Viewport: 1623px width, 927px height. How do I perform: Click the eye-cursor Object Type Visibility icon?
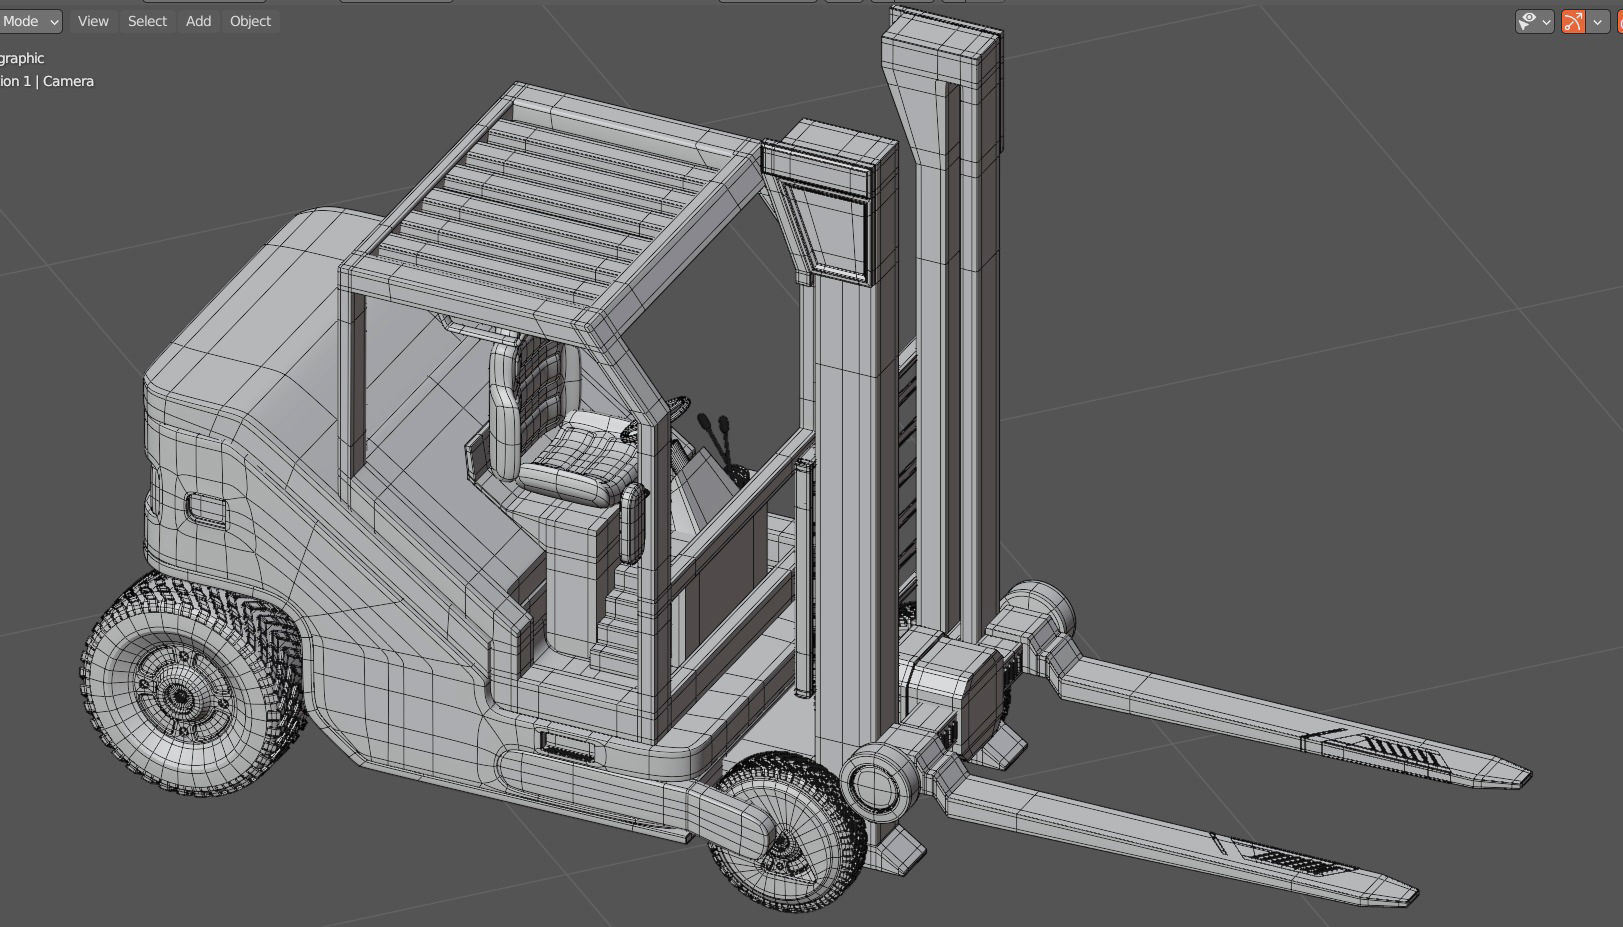(x=1527, y=20)
